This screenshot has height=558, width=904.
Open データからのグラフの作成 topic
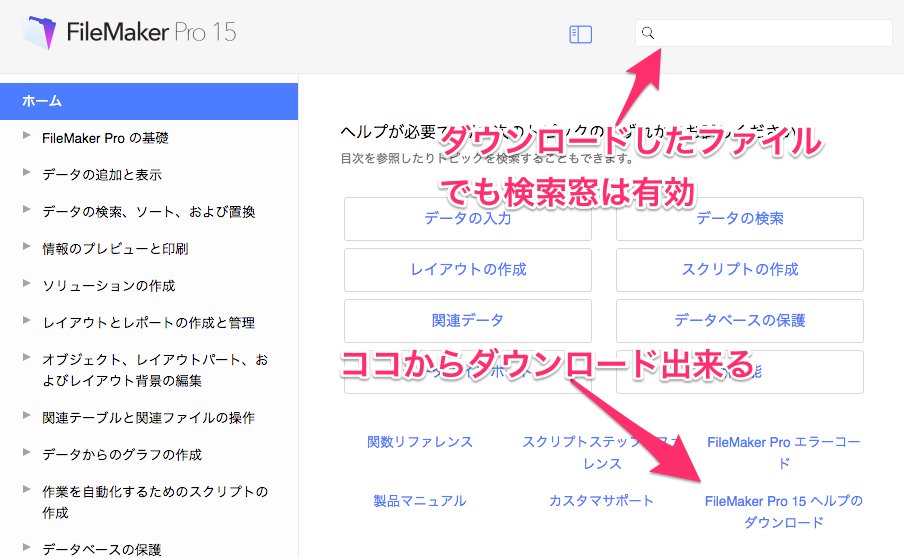tap(122, 455)
